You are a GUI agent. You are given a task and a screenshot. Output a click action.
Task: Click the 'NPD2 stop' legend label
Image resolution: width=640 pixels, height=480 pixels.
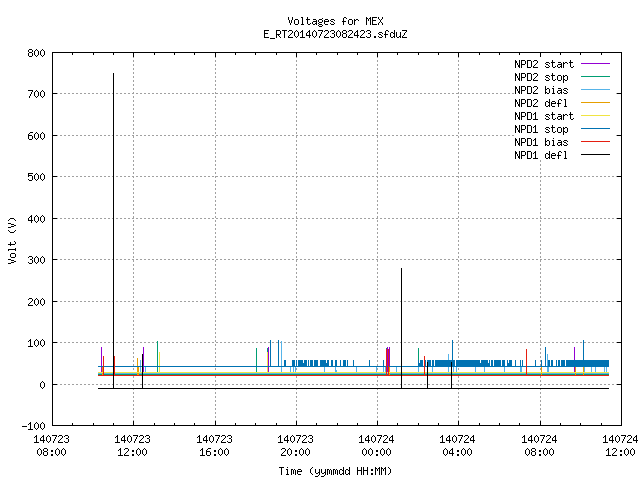541,77
